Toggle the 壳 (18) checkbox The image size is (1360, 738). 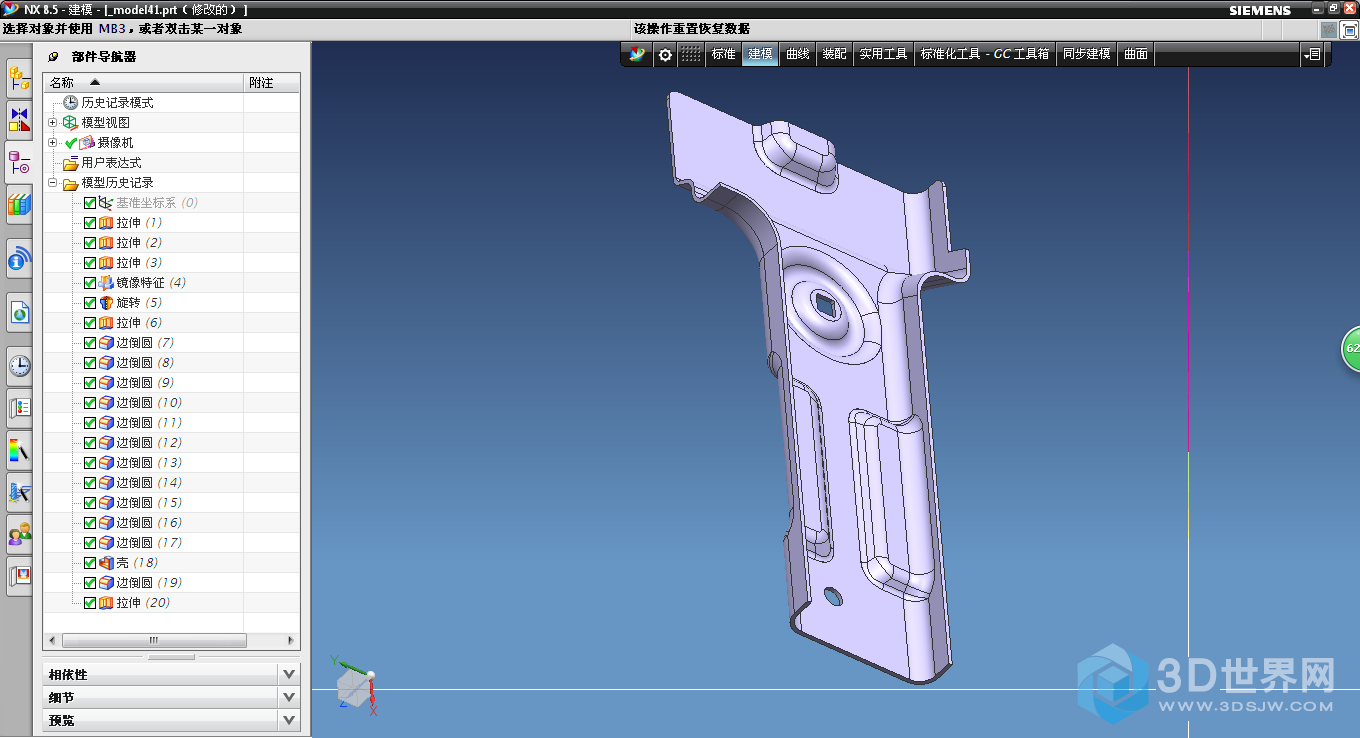(90, 563)
